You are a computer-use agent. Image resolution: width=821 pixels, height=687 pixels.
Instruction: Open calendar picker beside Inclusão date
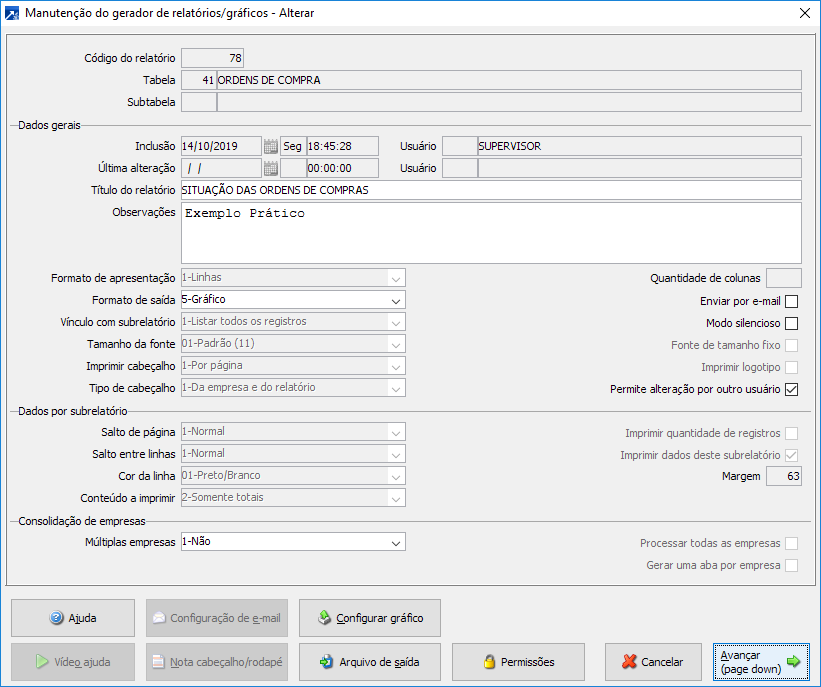(270, 146)
